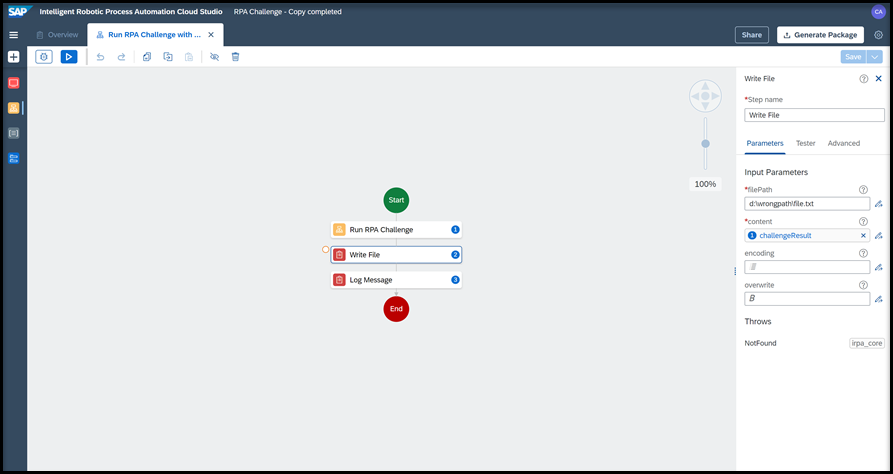Screen dimensions: 893x474
Task: Select the Start node
Action: coord(396,200)
